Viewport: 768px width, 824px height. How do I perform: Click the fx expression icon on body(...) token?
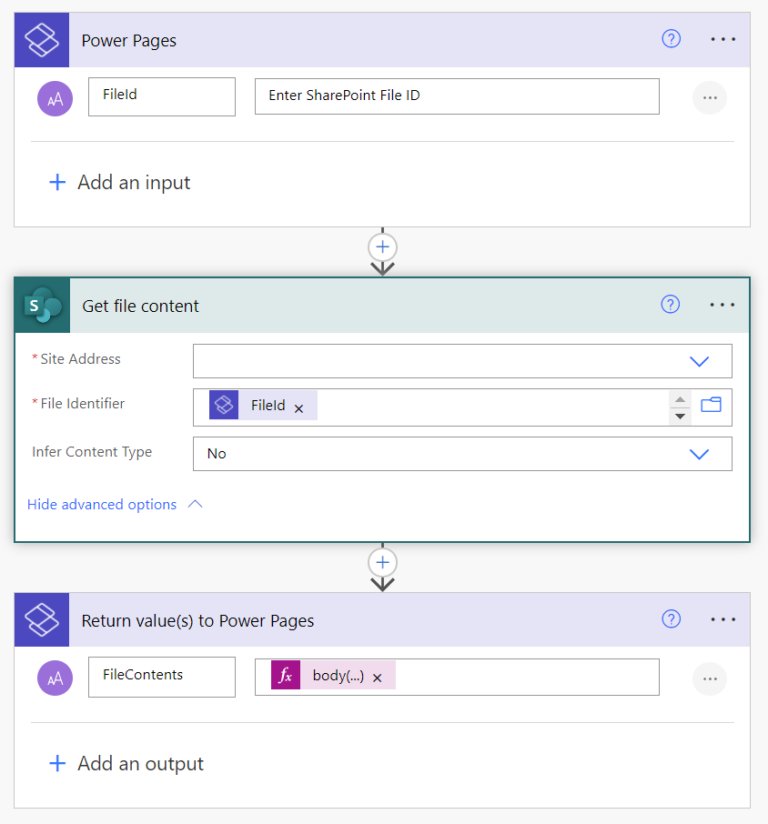(x=287, y=675)
